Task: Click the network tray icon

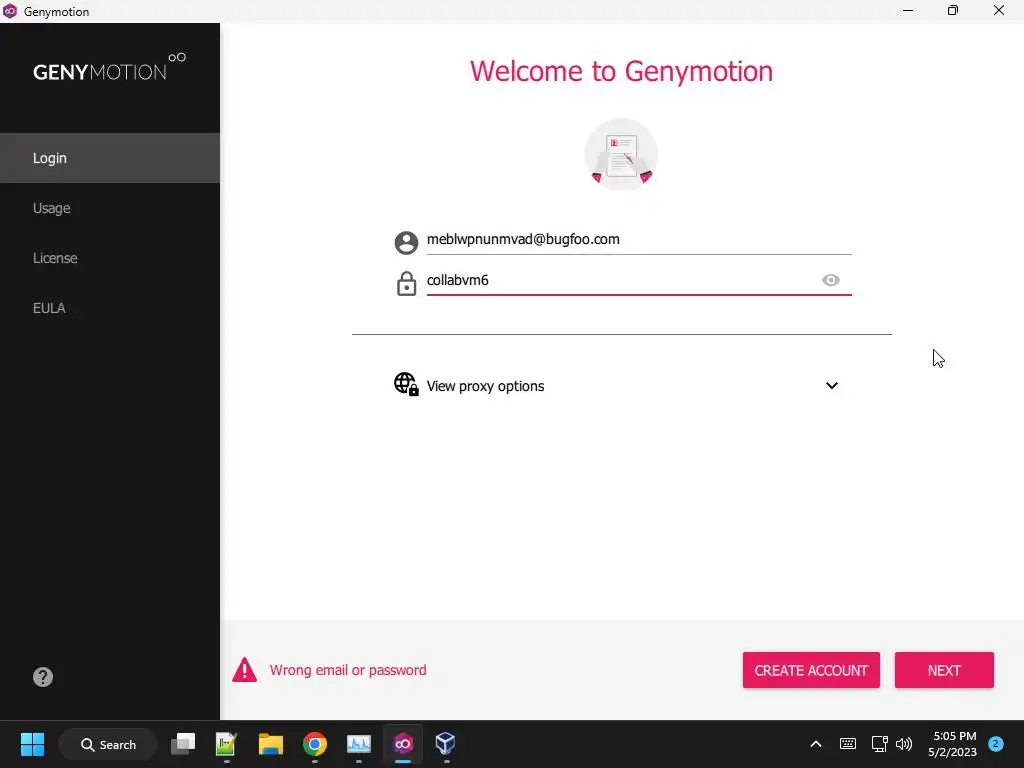Action: tap(879, 744)
